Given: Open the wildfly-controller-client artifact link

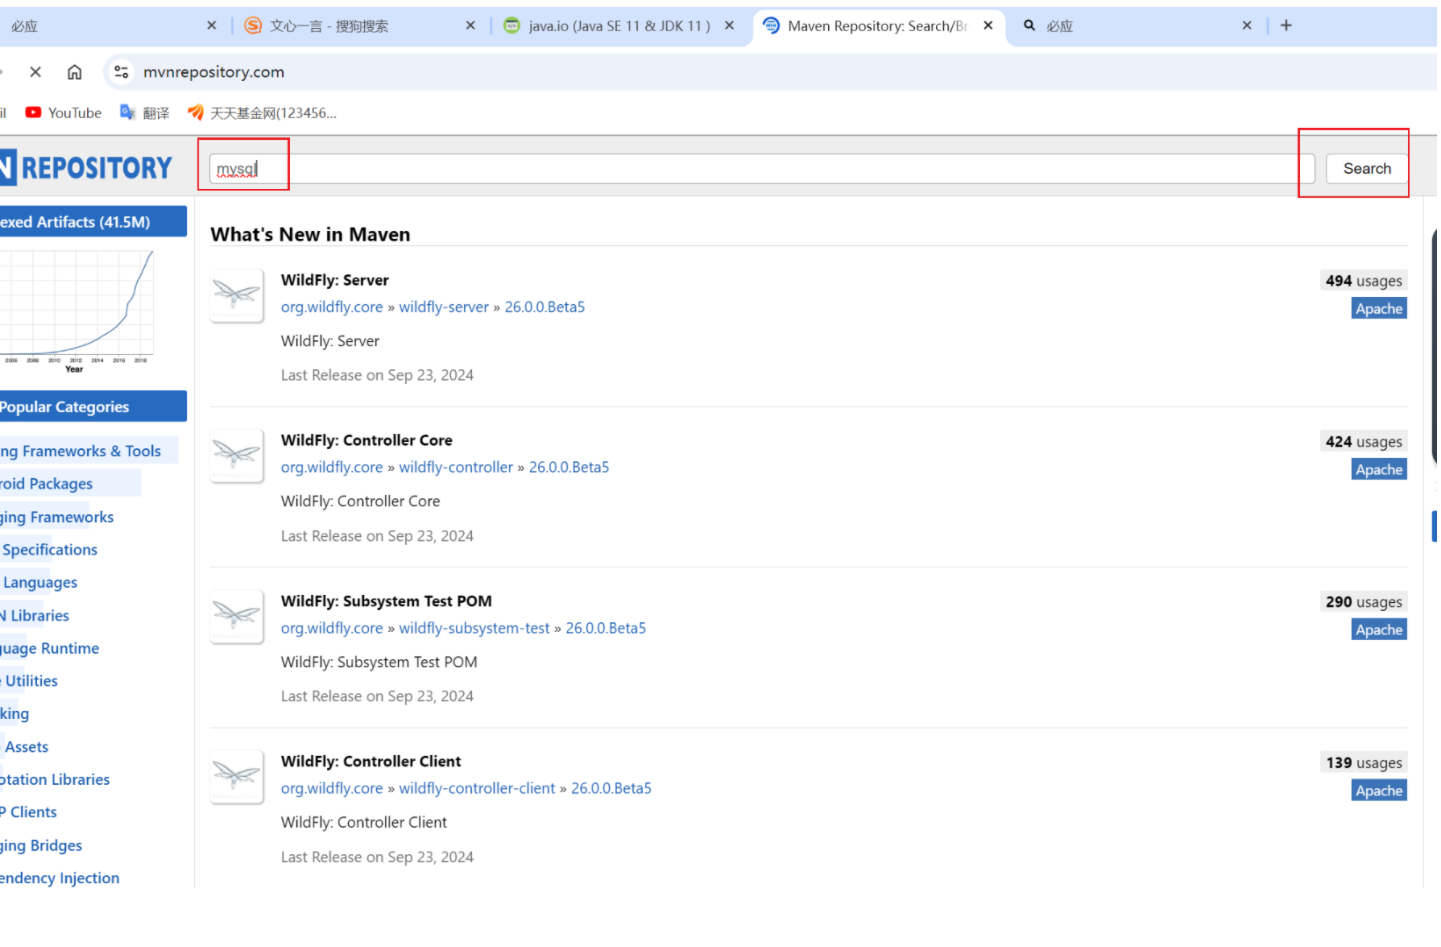Looking at the screenshot, I should pyautogui.click(x=477, y=788).
